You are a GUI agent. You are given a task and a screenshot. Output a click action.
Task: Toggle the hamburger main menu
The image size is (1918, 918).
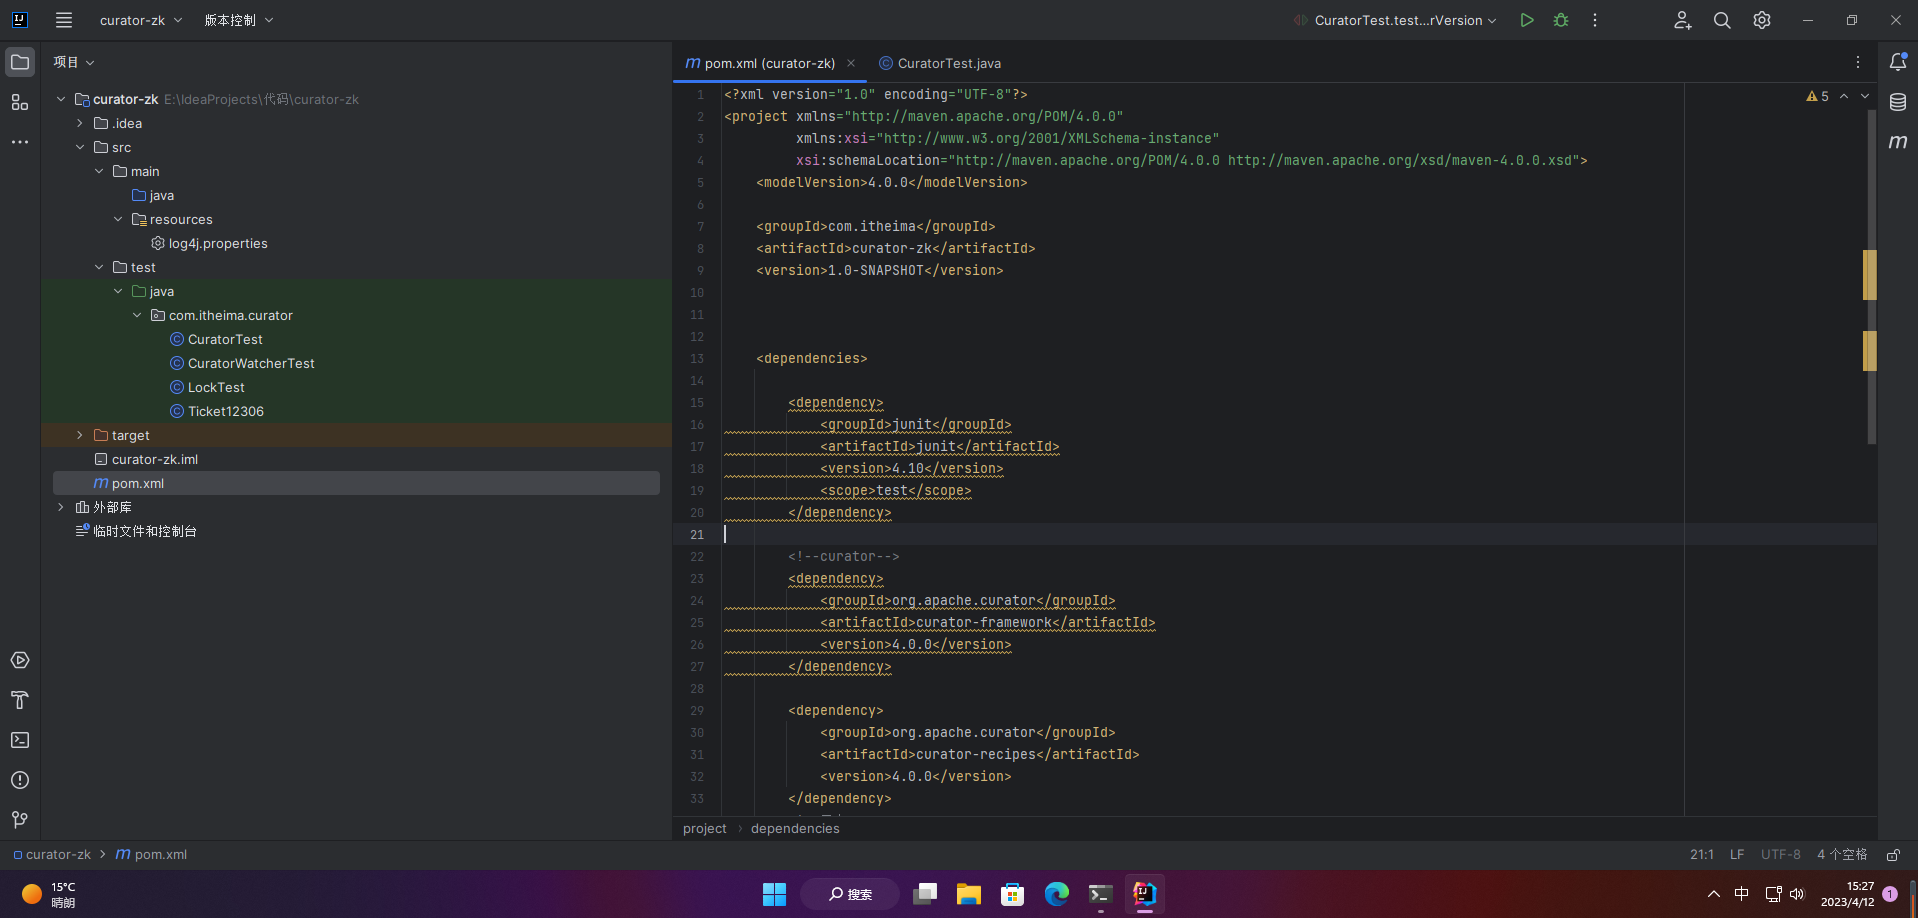[64, 20]
